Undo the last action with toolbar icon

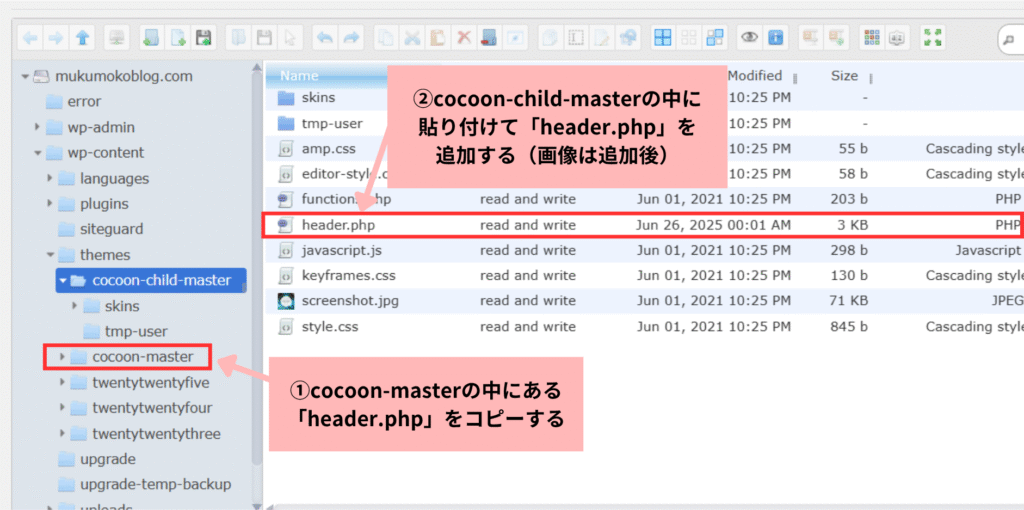pos(325,38)
